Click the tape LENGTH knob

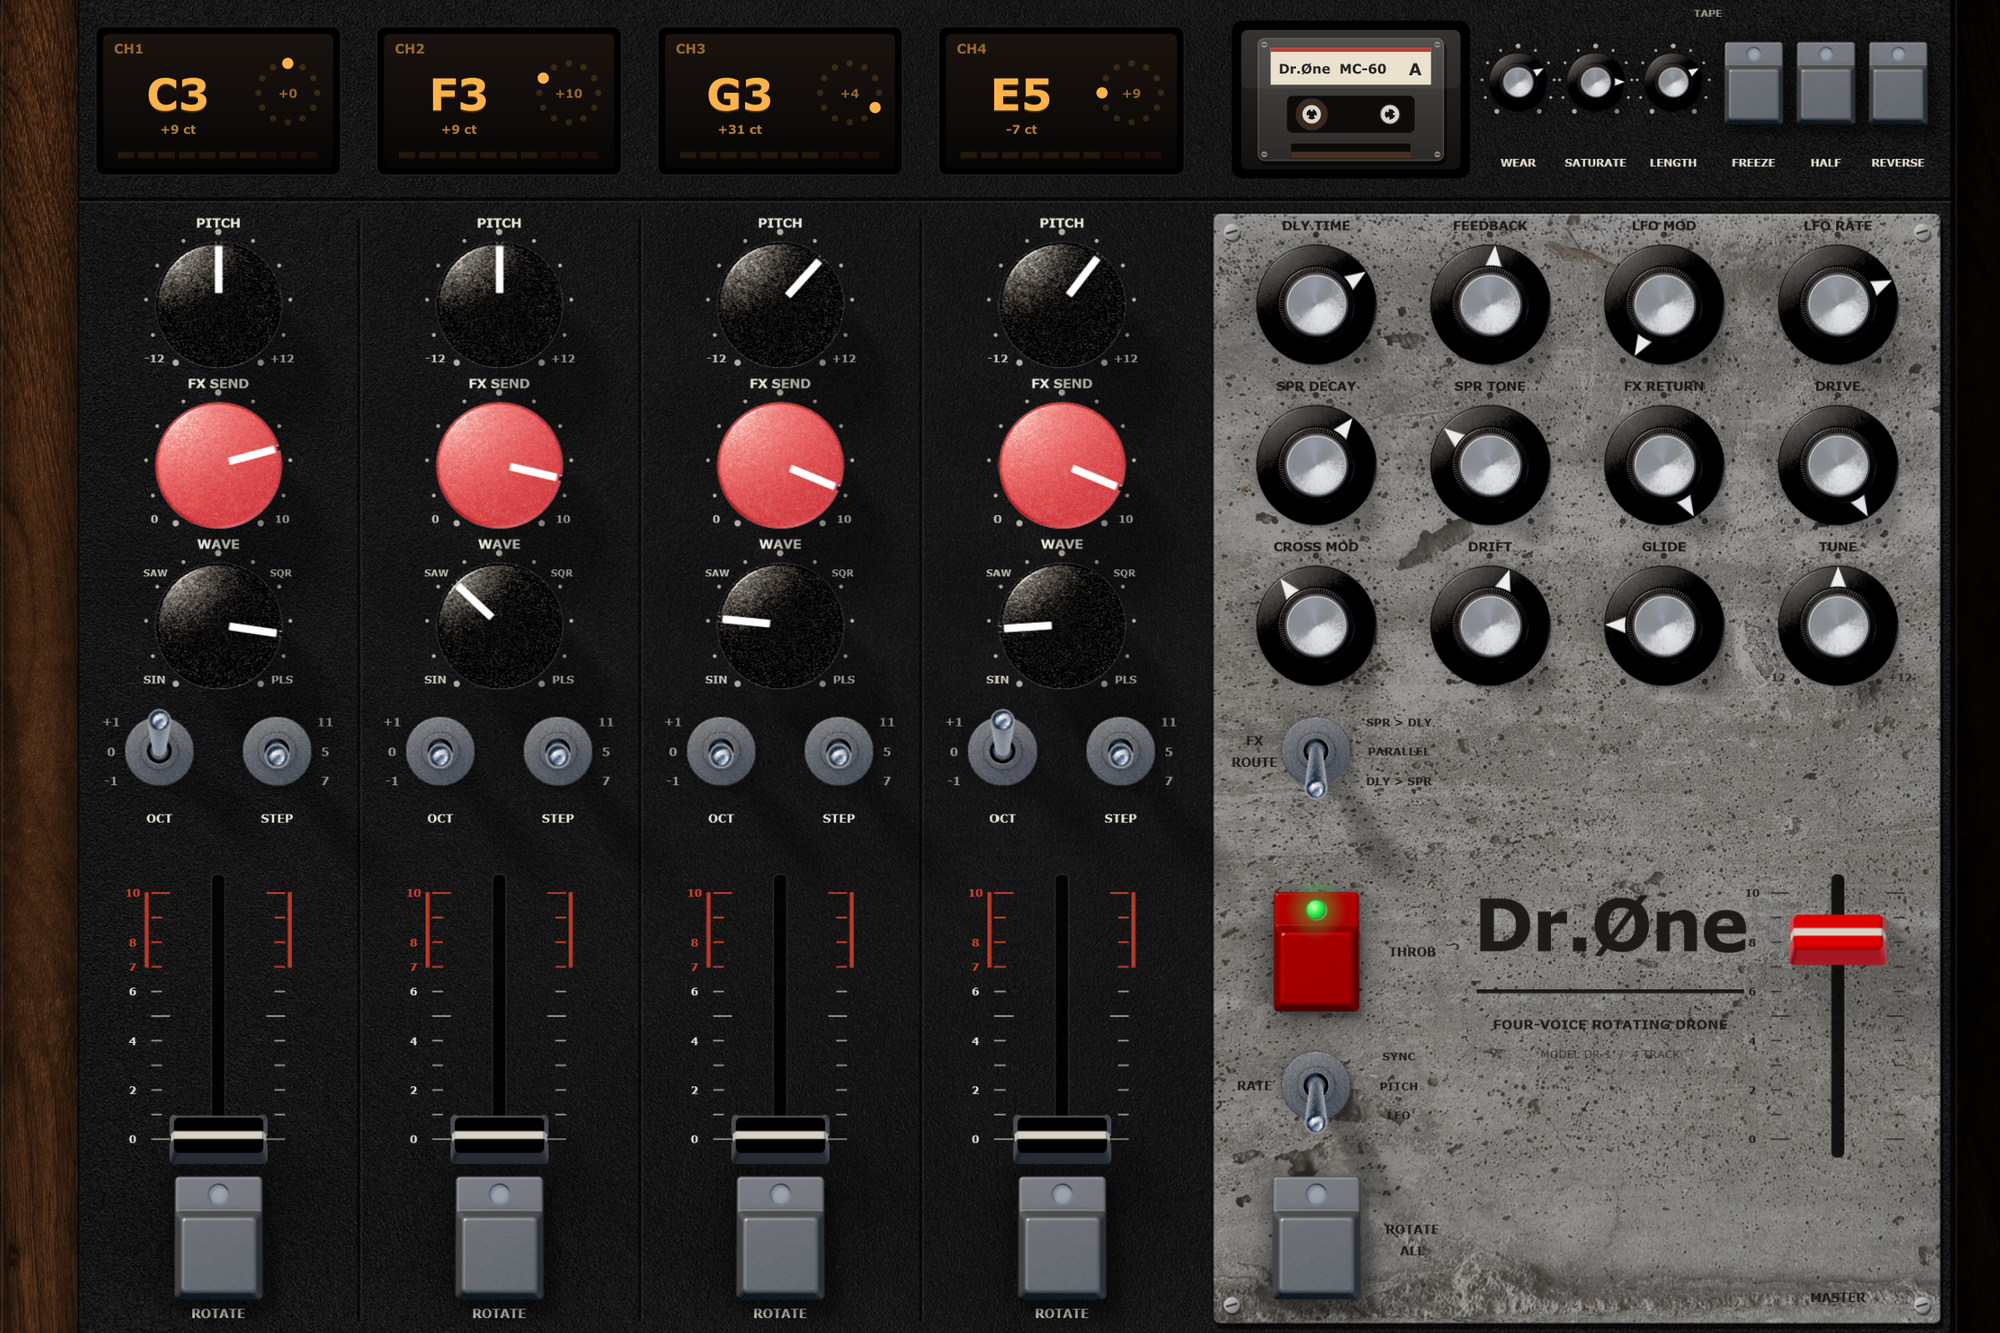(1673, 83)
